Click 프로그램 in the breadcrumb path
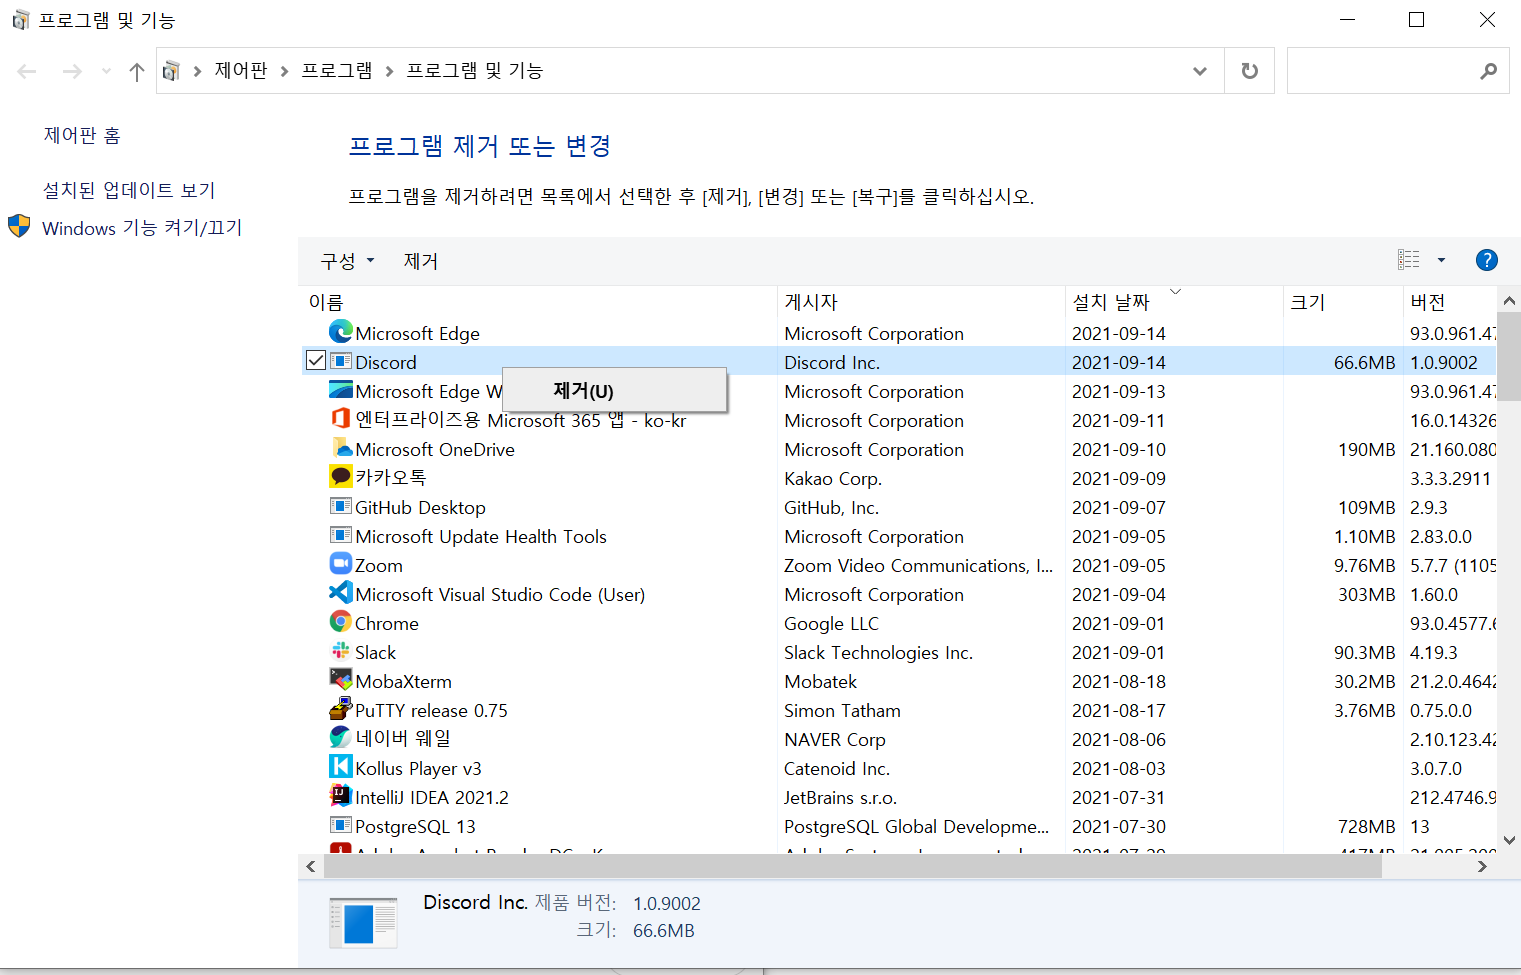This screenshot has width=1521, height=975. click(337, 71)
